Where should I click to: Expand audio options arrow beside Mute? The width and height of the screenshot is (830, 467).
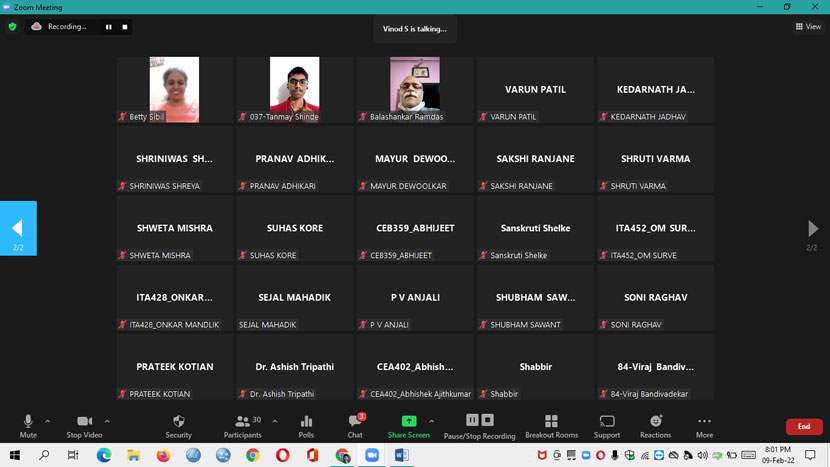[47, 421]
